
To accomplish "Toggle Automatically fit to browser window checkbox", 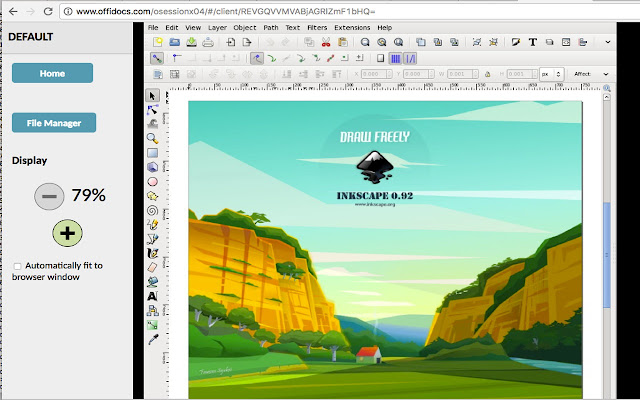I will 17,266.
